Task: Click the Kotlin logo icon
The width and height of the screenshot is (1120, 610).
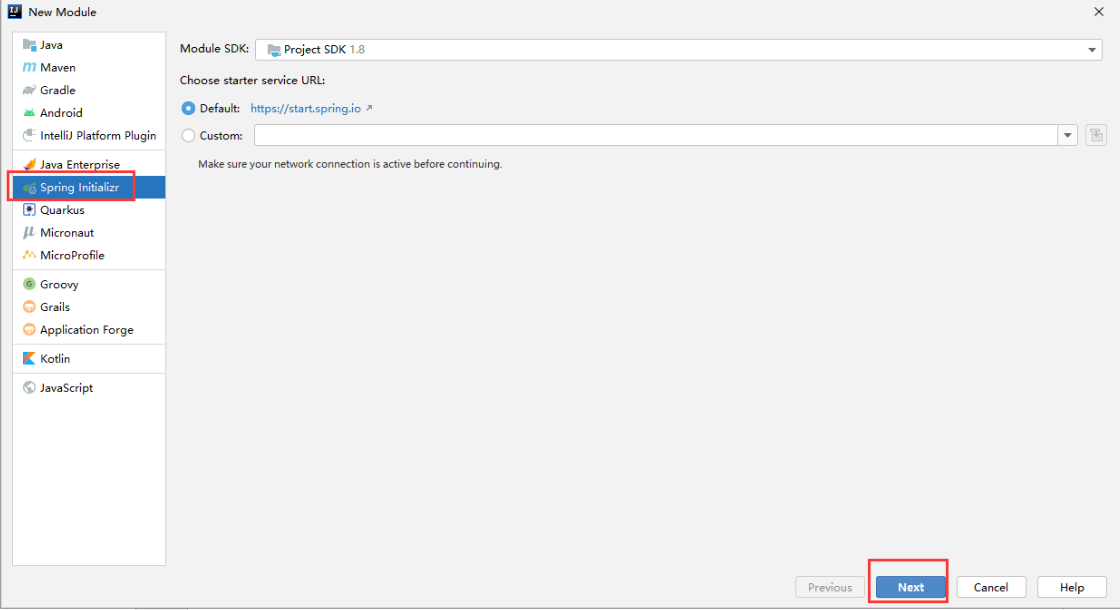Action: coord(29,359)
